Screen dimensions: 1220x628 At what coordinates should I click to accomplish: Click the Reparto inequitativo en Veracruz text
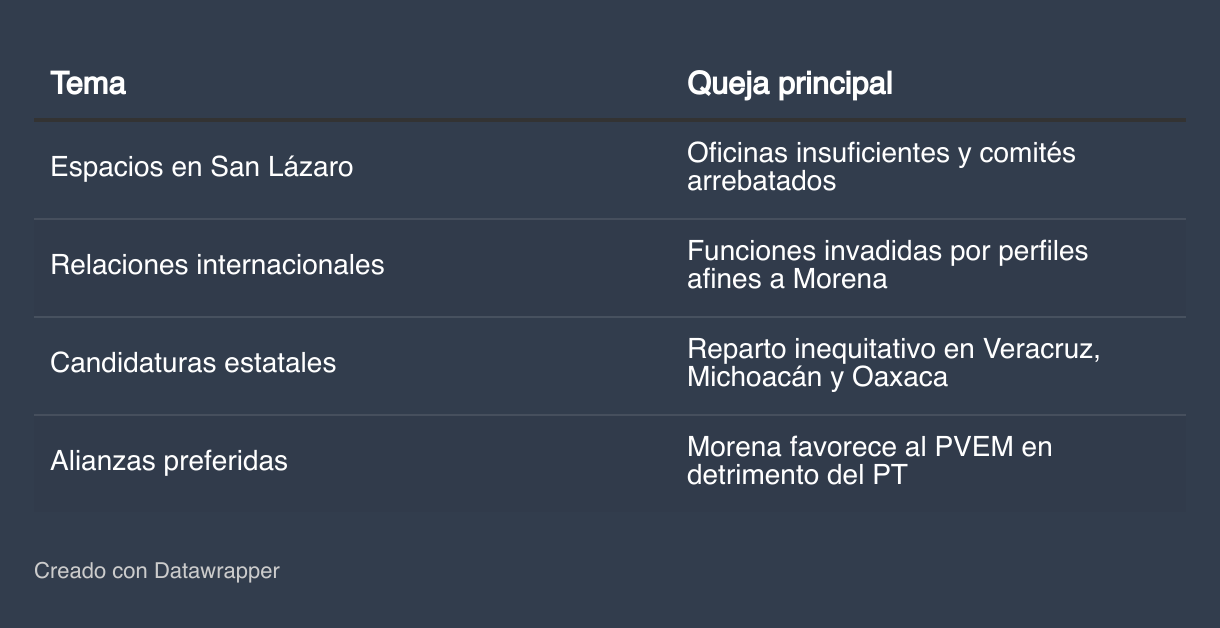click(894, 349)
